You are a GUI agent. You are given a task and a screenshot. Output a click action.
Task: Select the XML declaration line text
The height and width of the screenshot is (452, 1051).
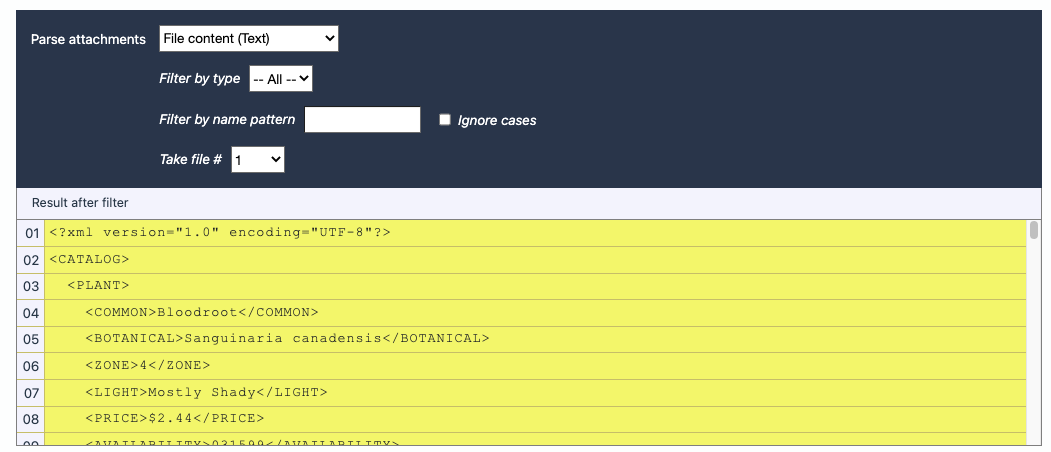219,233
